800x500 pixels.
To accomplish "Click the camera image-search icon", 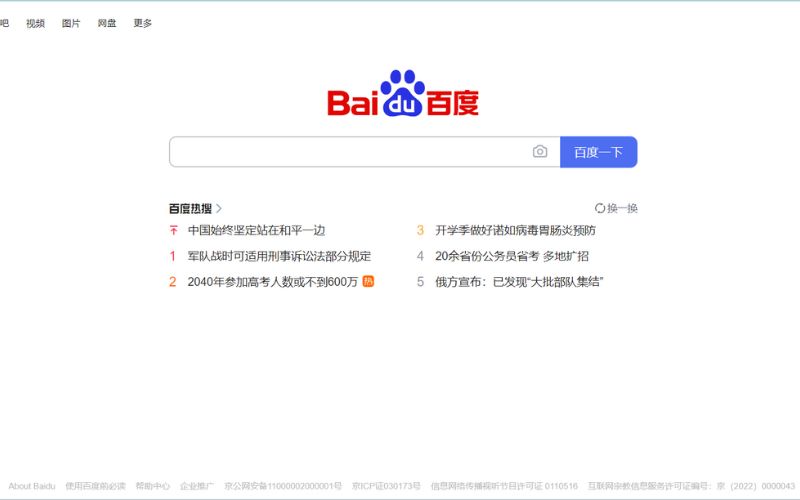I will [540, 152].
